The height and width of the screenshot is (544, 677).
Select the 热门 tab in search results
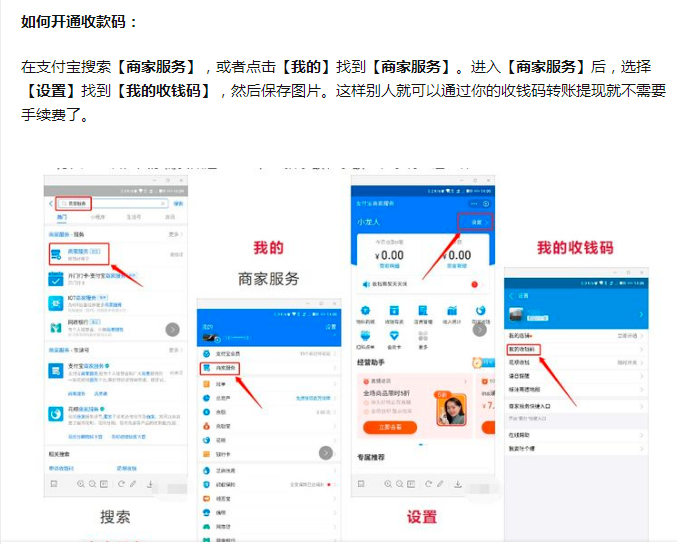coord(62,216)
